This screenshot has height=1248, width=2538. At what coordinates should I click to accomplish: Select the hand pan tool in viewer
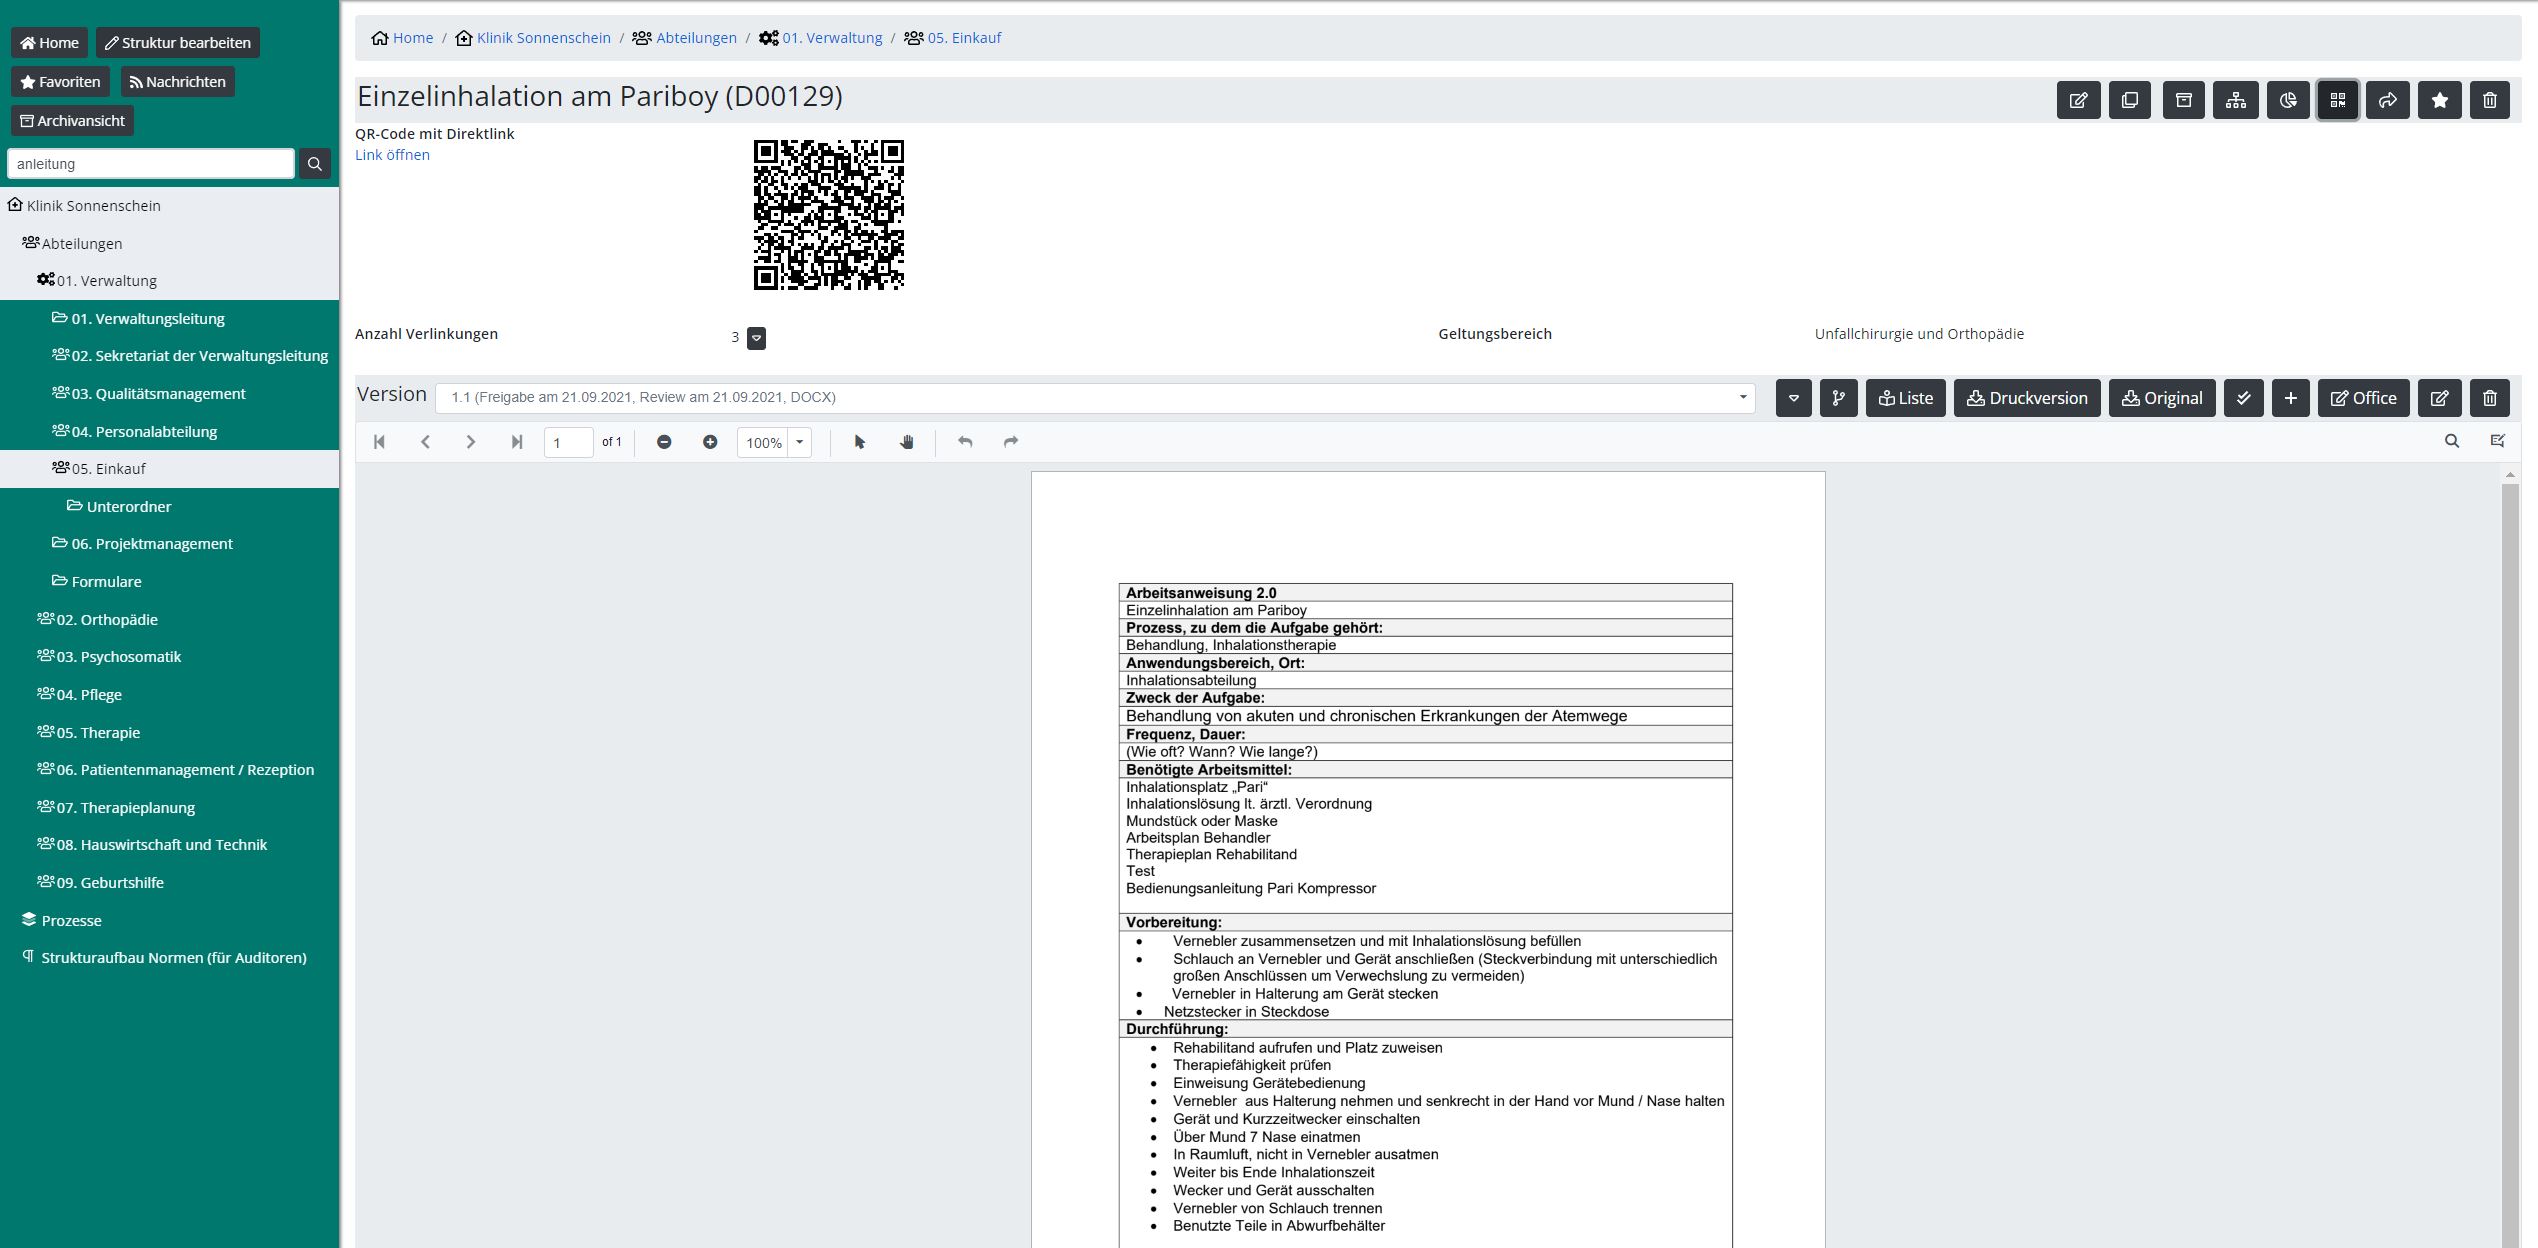click(x=906, y=442)
